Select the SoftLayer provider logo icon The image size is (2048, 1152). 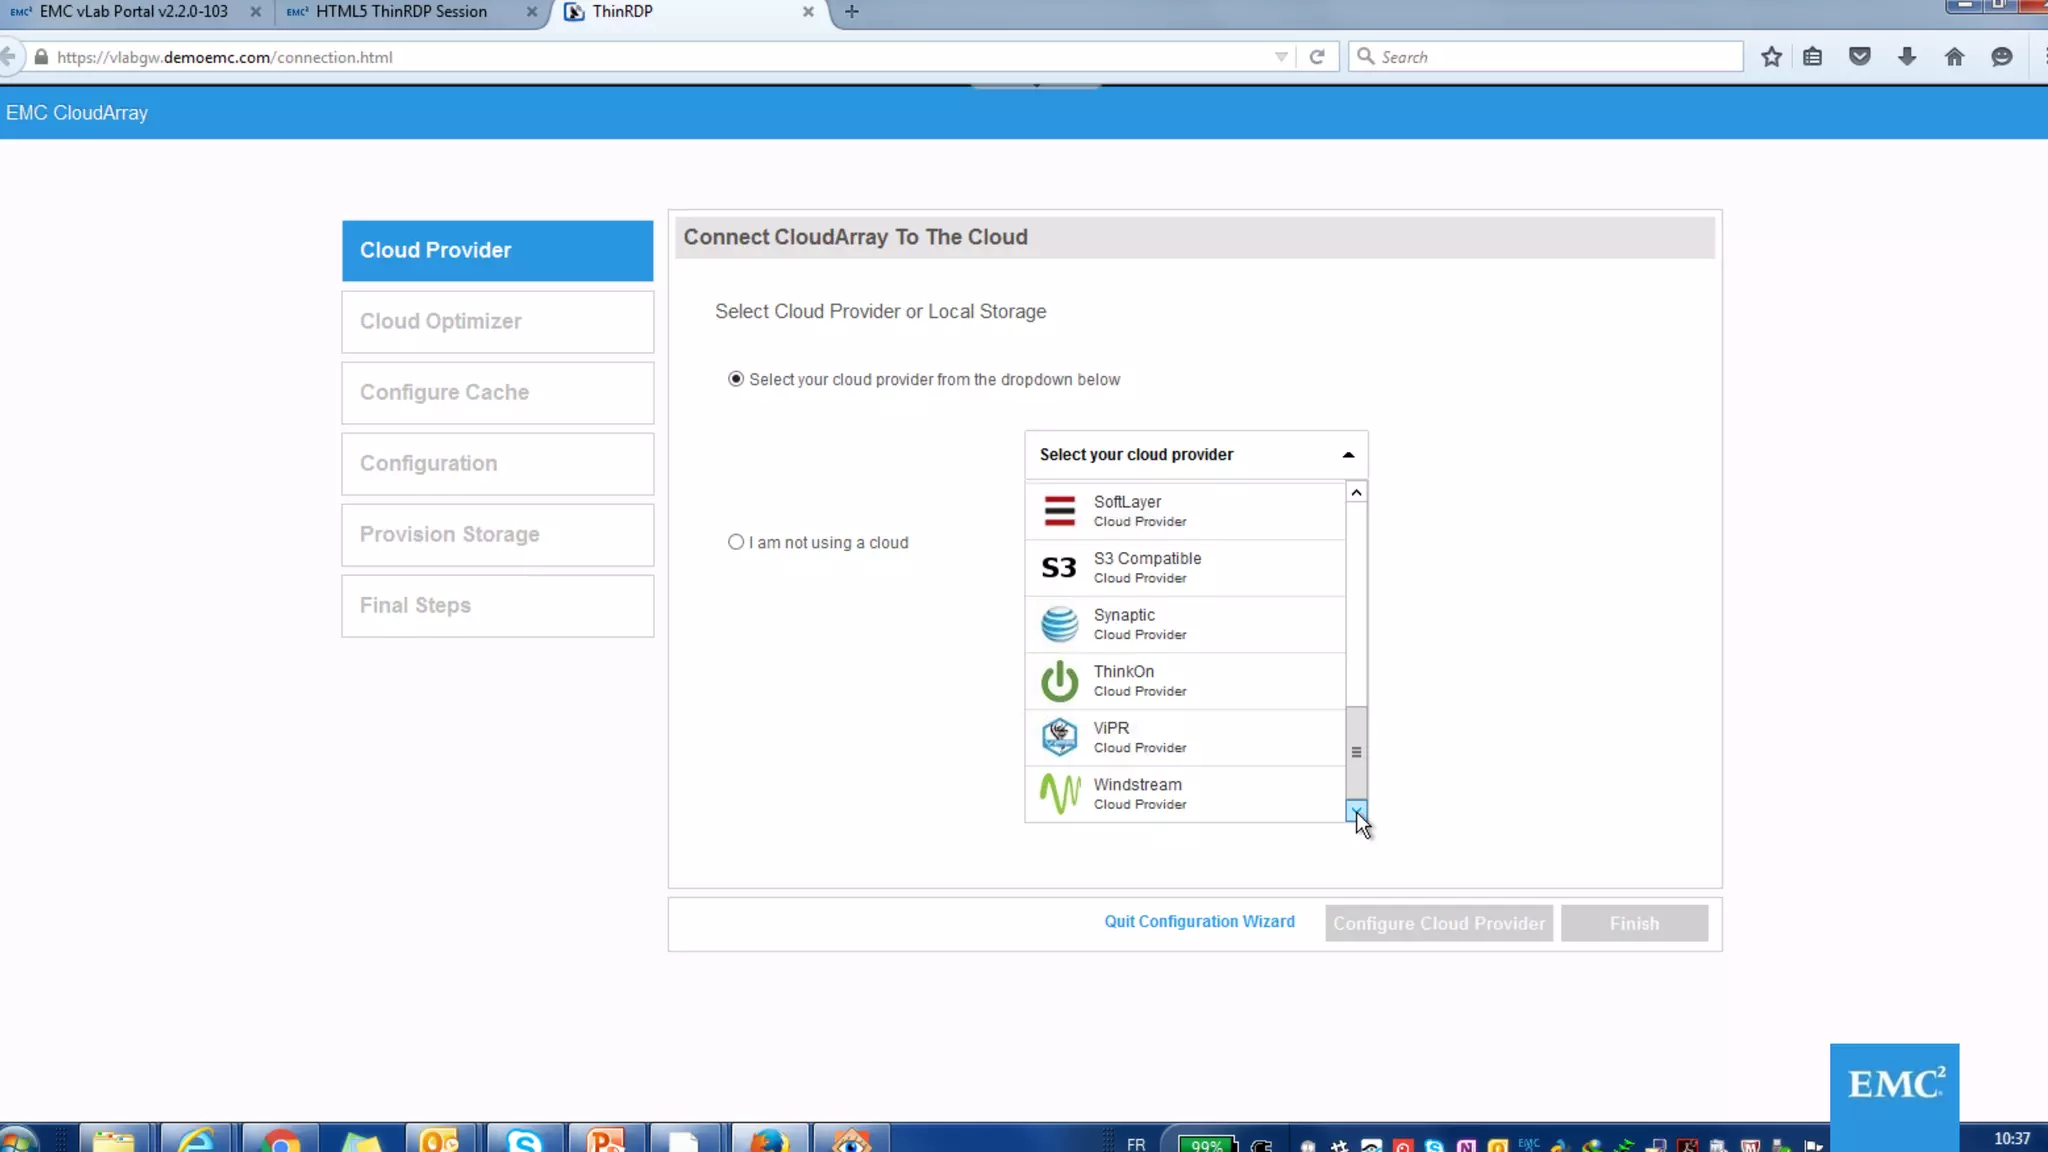coord(1059,511)
